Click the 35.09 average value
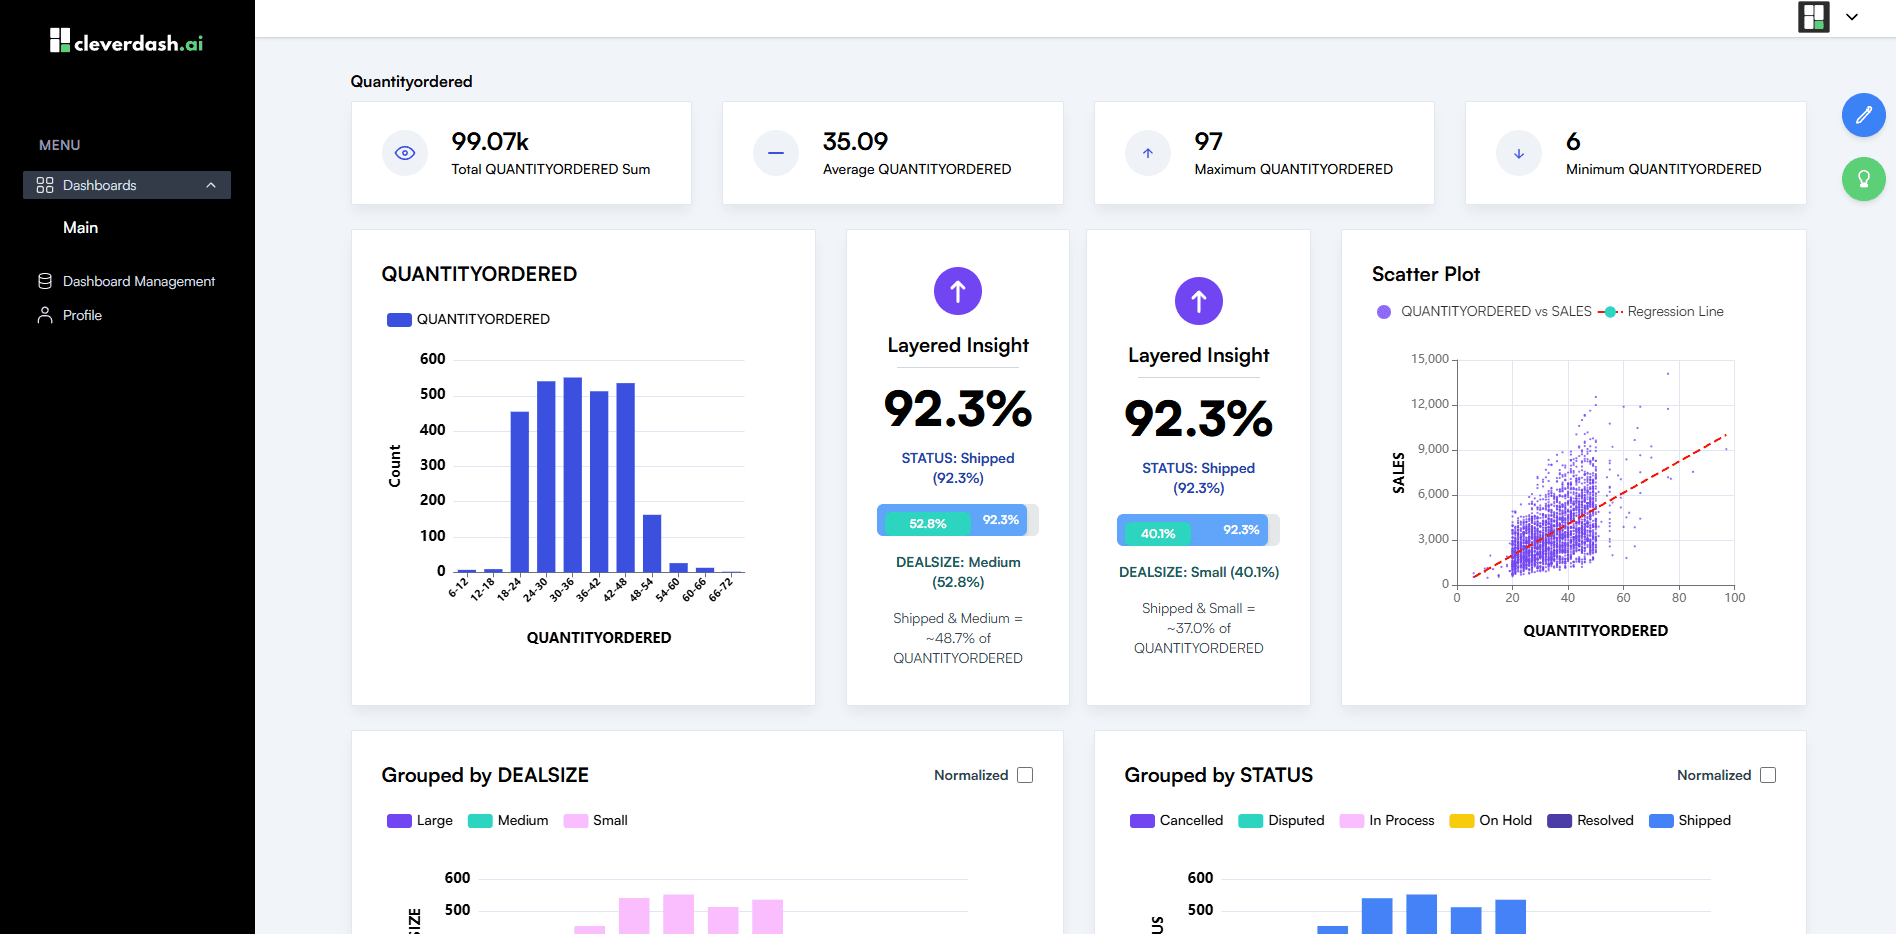The height and width of the screenshot is (934, 1896). (855, 141)
